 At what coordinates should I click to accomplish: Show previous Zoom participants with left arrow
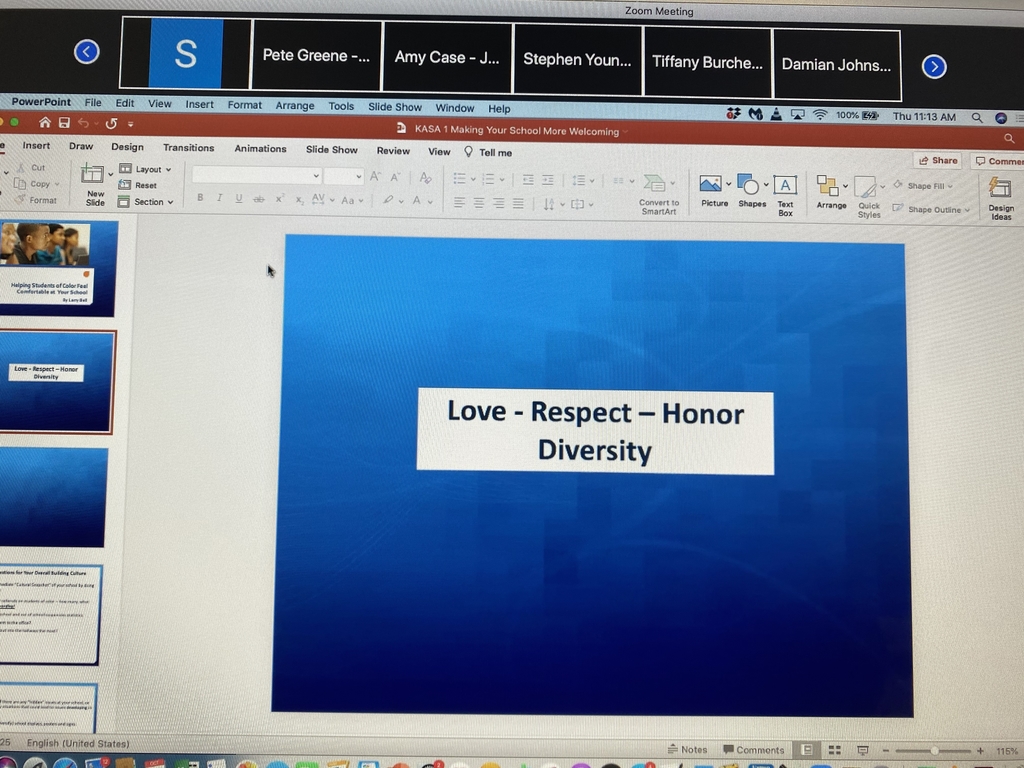click(x=87, y=52)
